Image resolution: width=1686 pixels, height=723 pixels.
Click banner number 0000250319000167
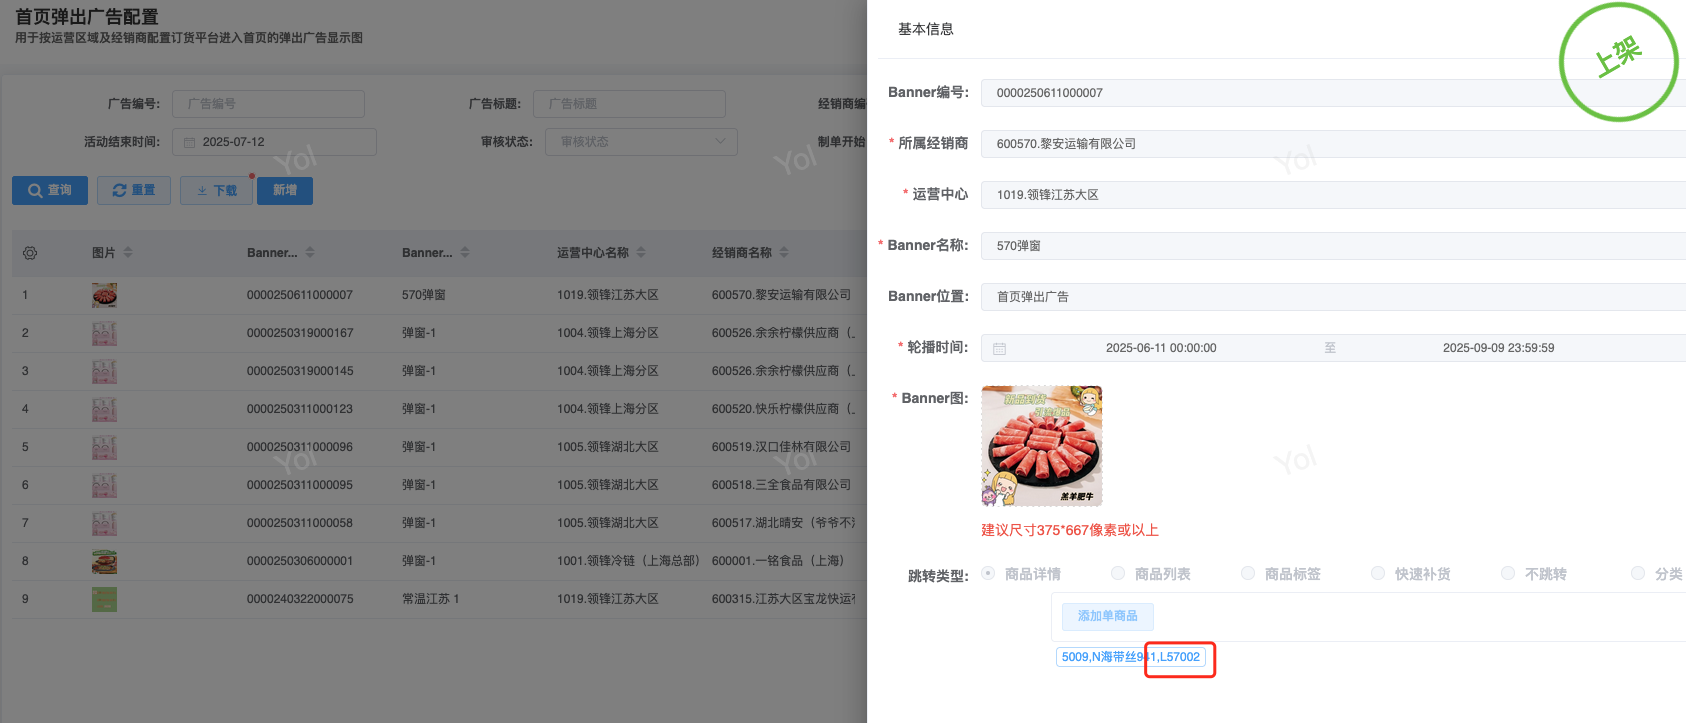[x=300, y=333]
